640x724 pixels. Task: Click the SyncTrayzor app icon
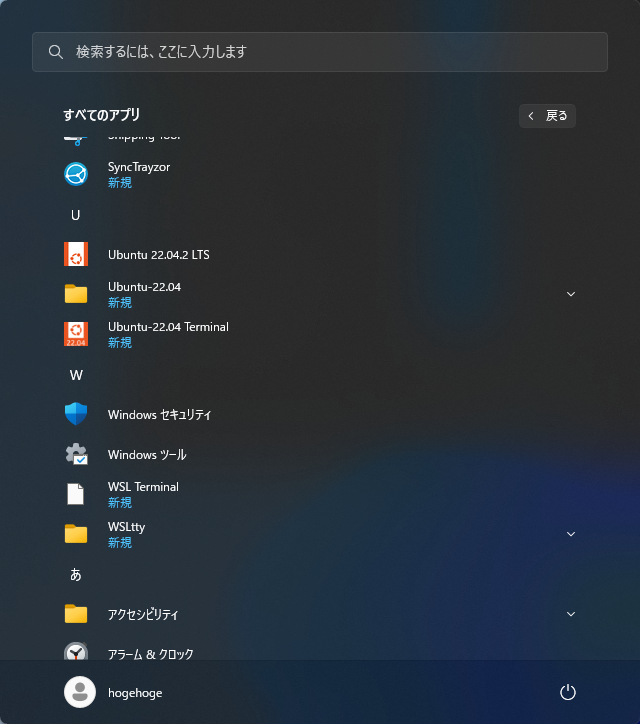point(76,174)
